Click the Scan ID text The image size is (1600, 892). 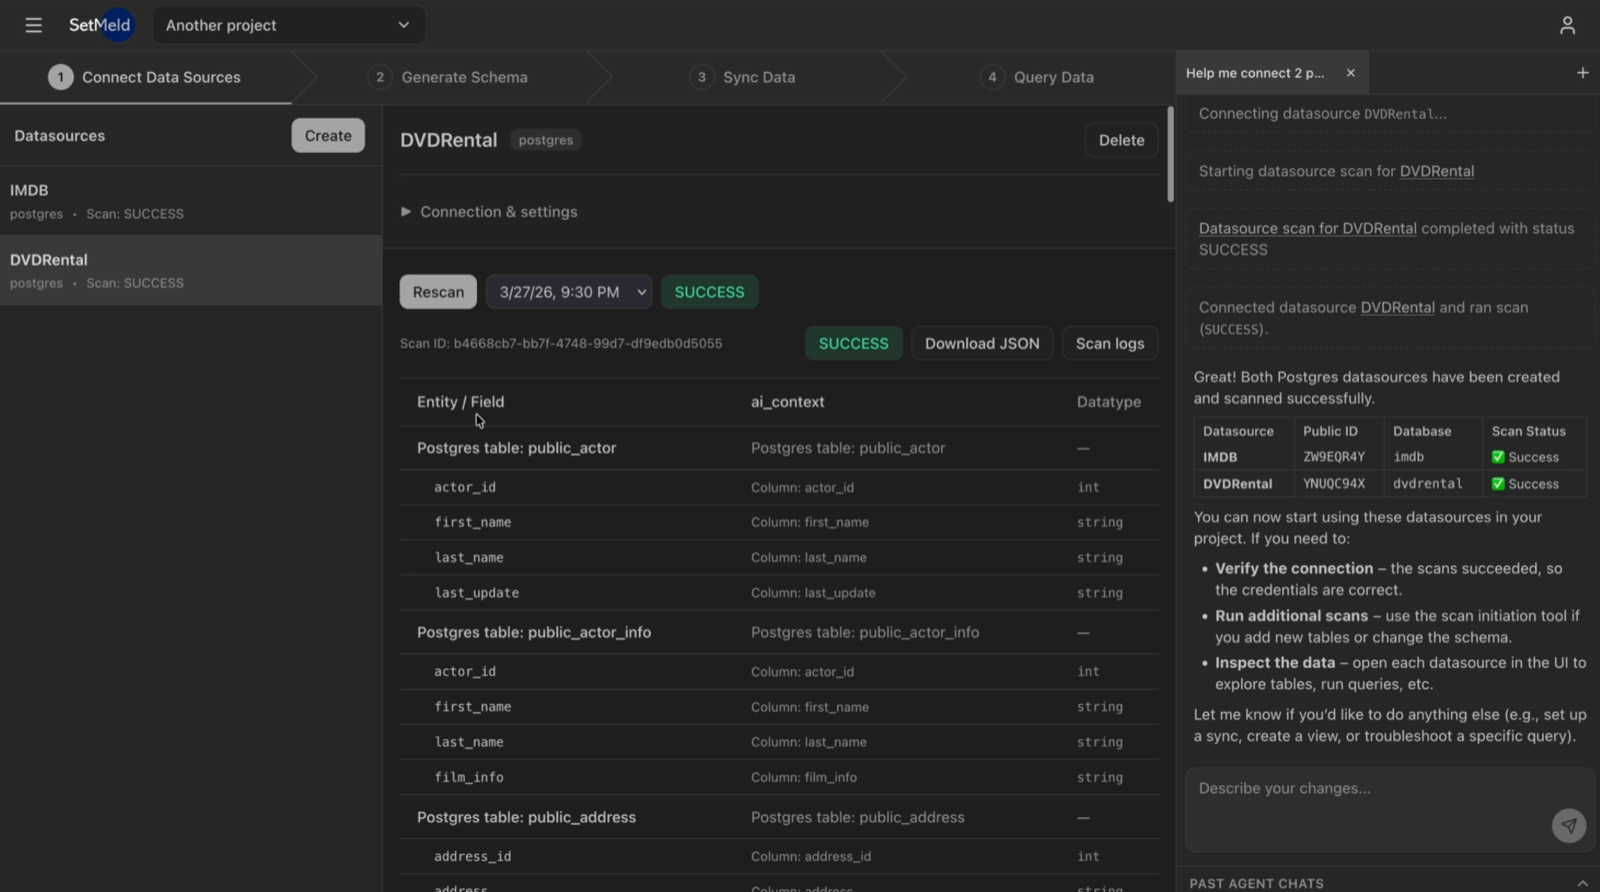[561, 343]
